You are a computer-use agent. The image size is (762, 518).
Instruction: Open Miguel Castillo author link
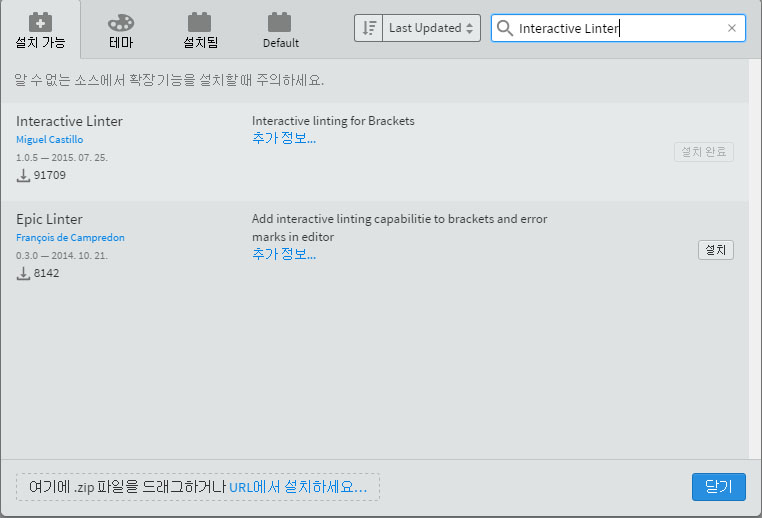click(50, 139)
